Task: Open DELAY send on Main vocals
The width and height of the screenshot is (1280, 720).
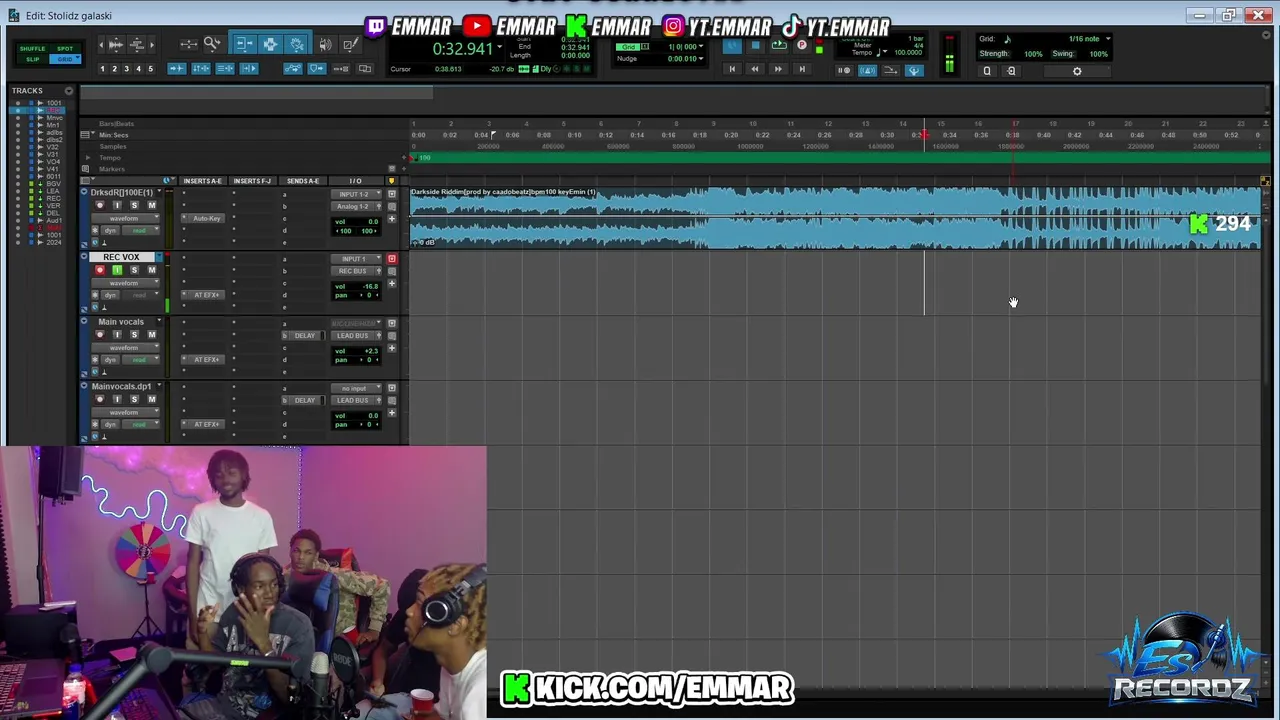Action: click(305, 335)
